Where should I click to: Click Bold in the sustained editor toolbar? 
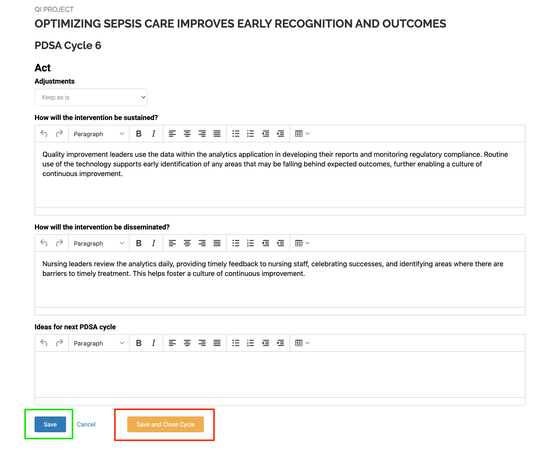(x=139, y=134)
